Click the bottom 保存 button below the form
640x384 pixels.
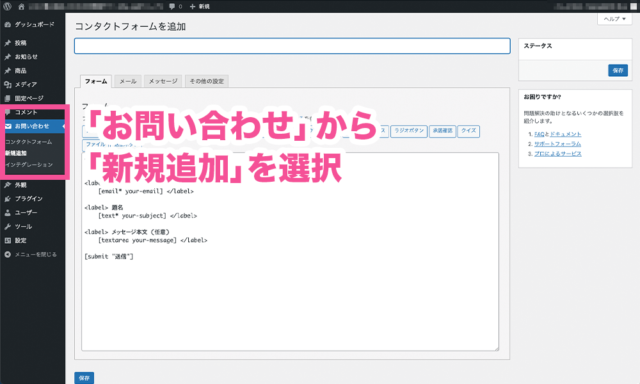click(84, 378)
